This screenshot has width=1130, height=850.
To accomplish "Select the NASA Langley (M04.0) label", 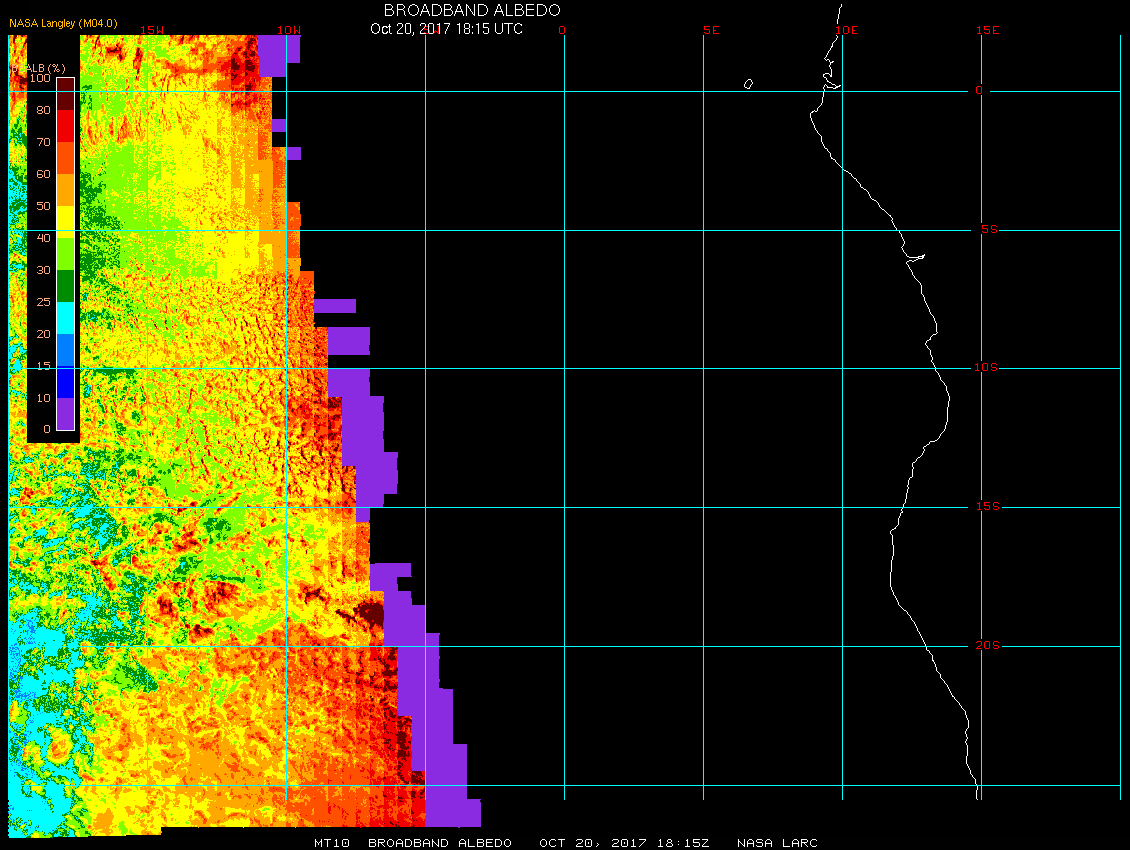I will click(63, 23).
